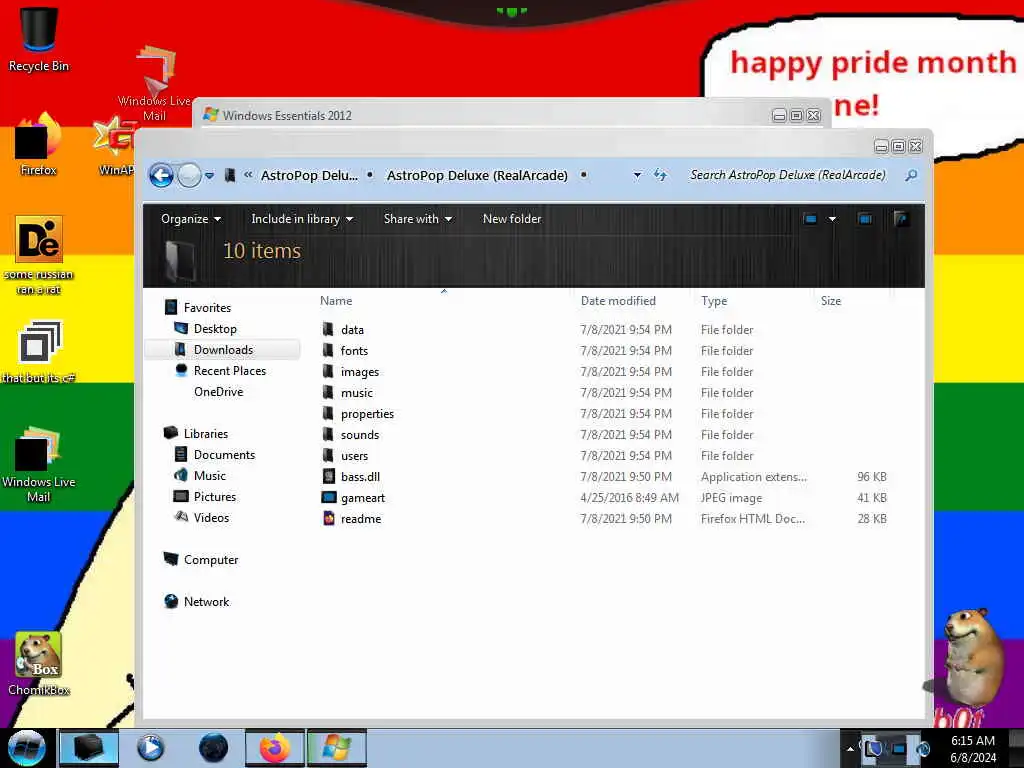Select ChomikBox desktop icon
The image size is (1024, 768).
[x=39, y=664]
